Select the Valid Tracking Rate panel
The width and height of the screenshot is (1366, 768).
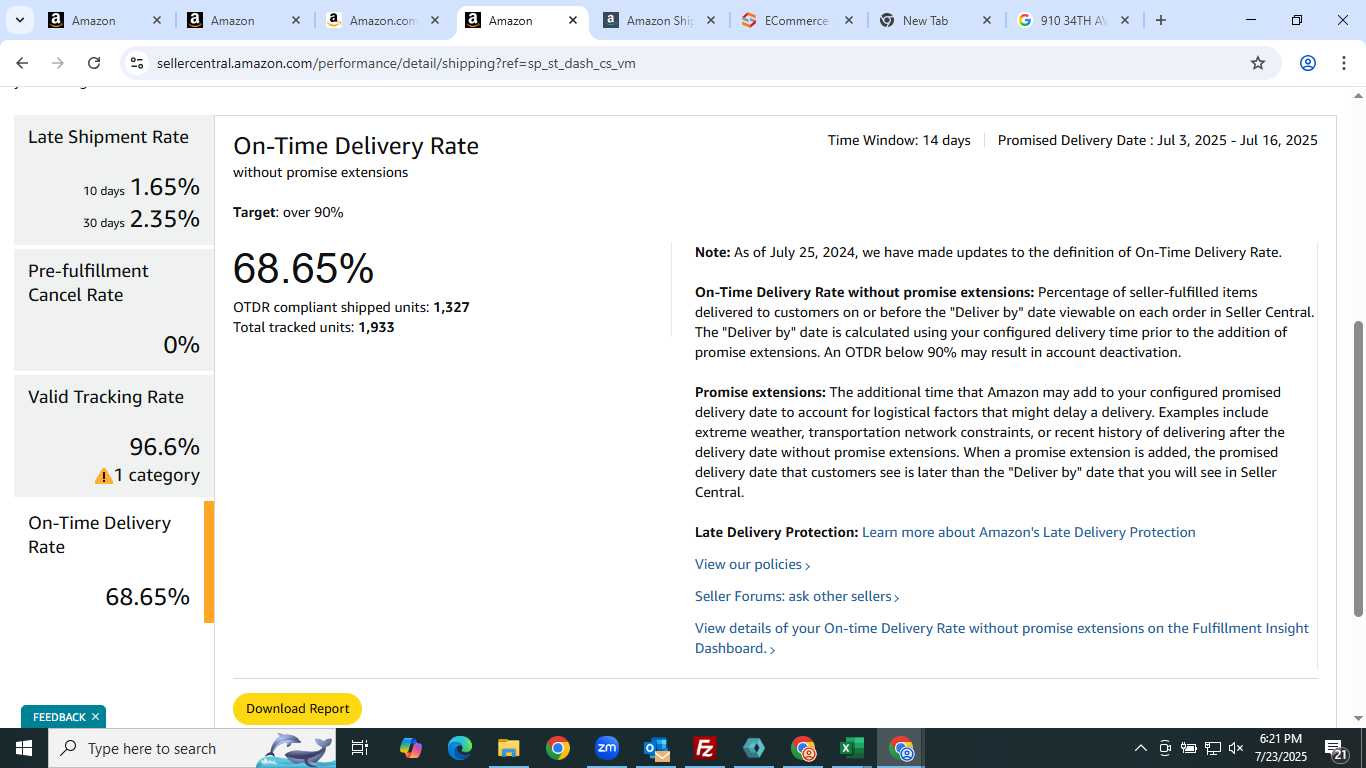tap(114, 435)
